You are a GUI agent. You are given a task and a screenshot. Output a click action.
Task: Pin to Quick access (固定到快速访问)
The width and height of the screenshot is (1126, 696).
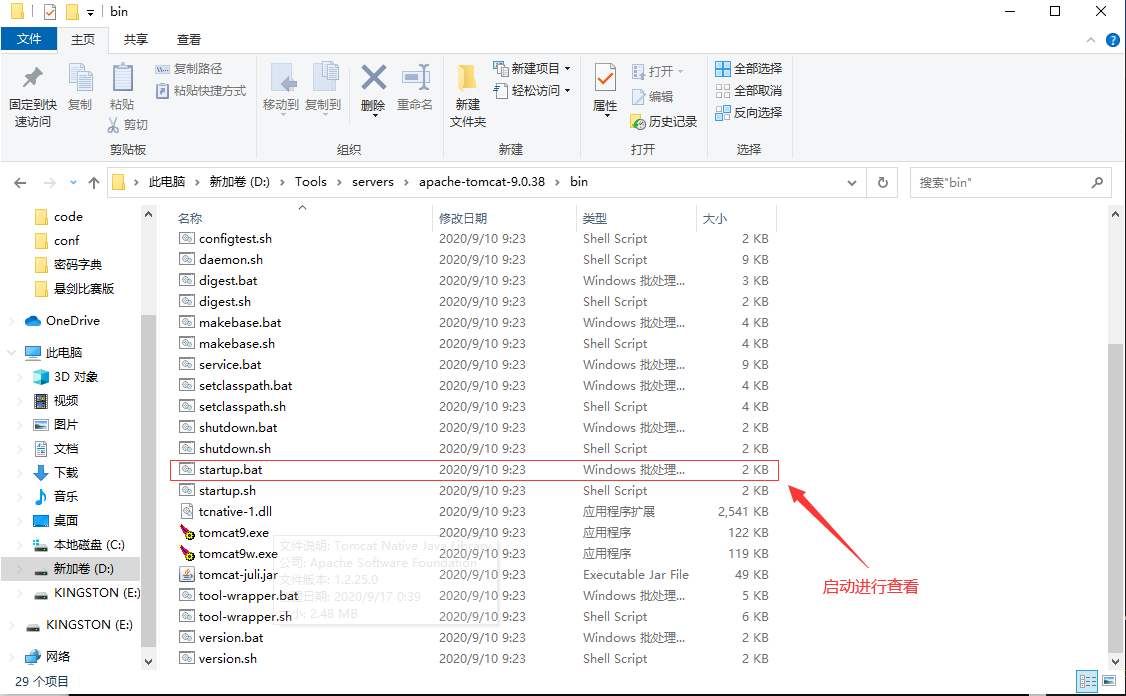32,96
